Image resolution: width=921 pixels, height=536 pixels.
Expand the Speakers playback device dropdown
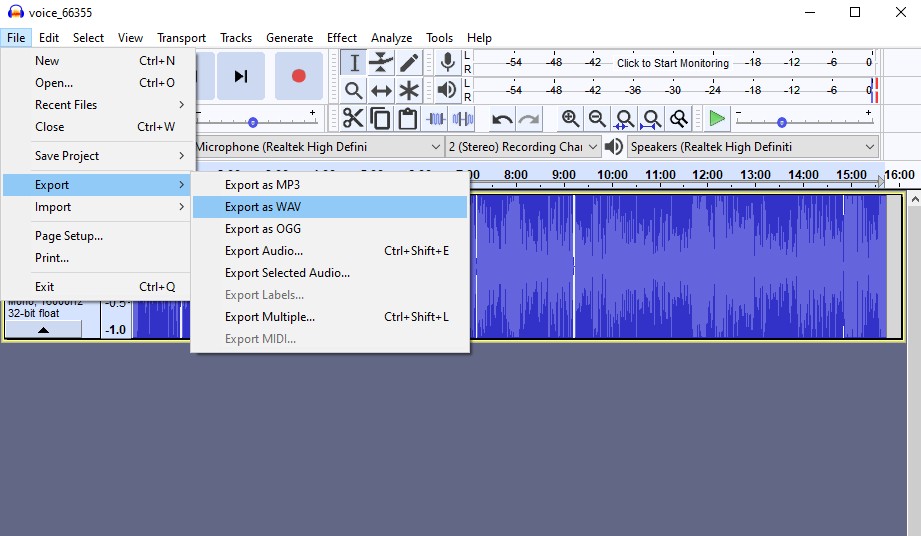pos(752,147)
